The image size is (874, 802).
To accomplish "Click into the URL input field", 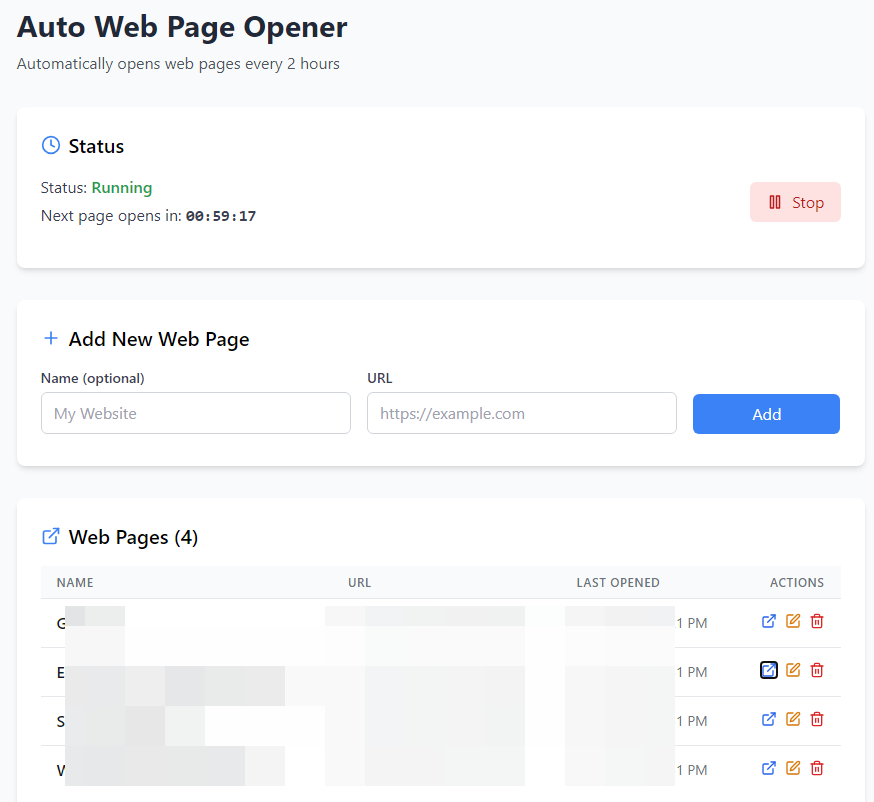I will point(521,413).
